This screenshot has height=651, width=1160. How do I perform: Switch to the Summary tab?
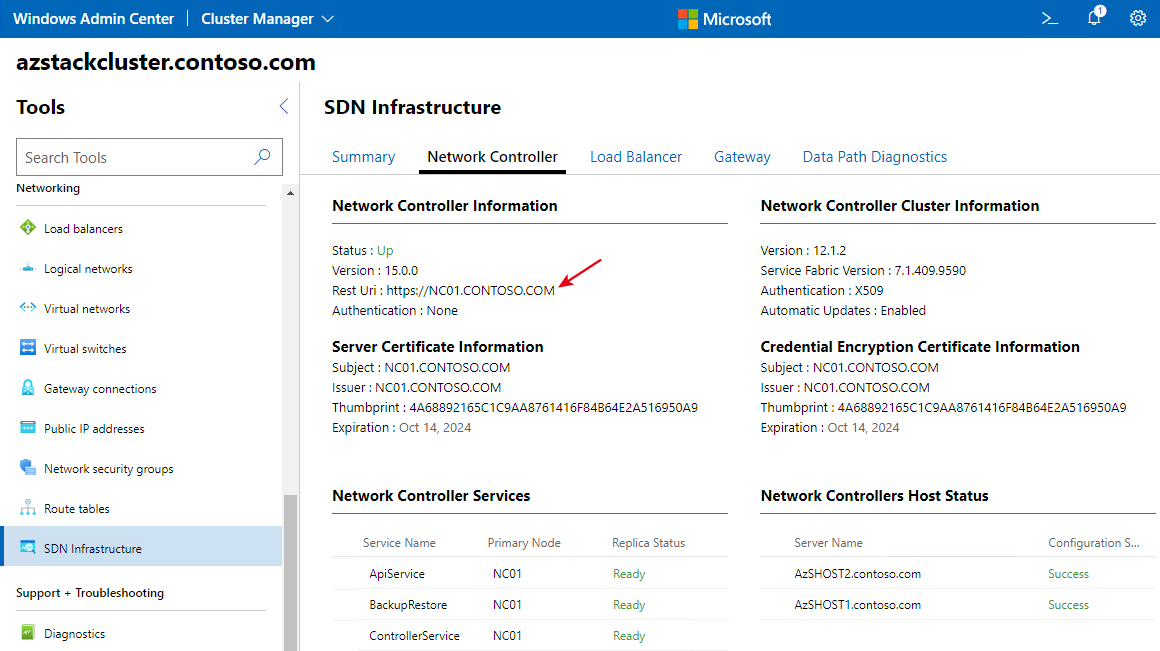pos(363,157)
